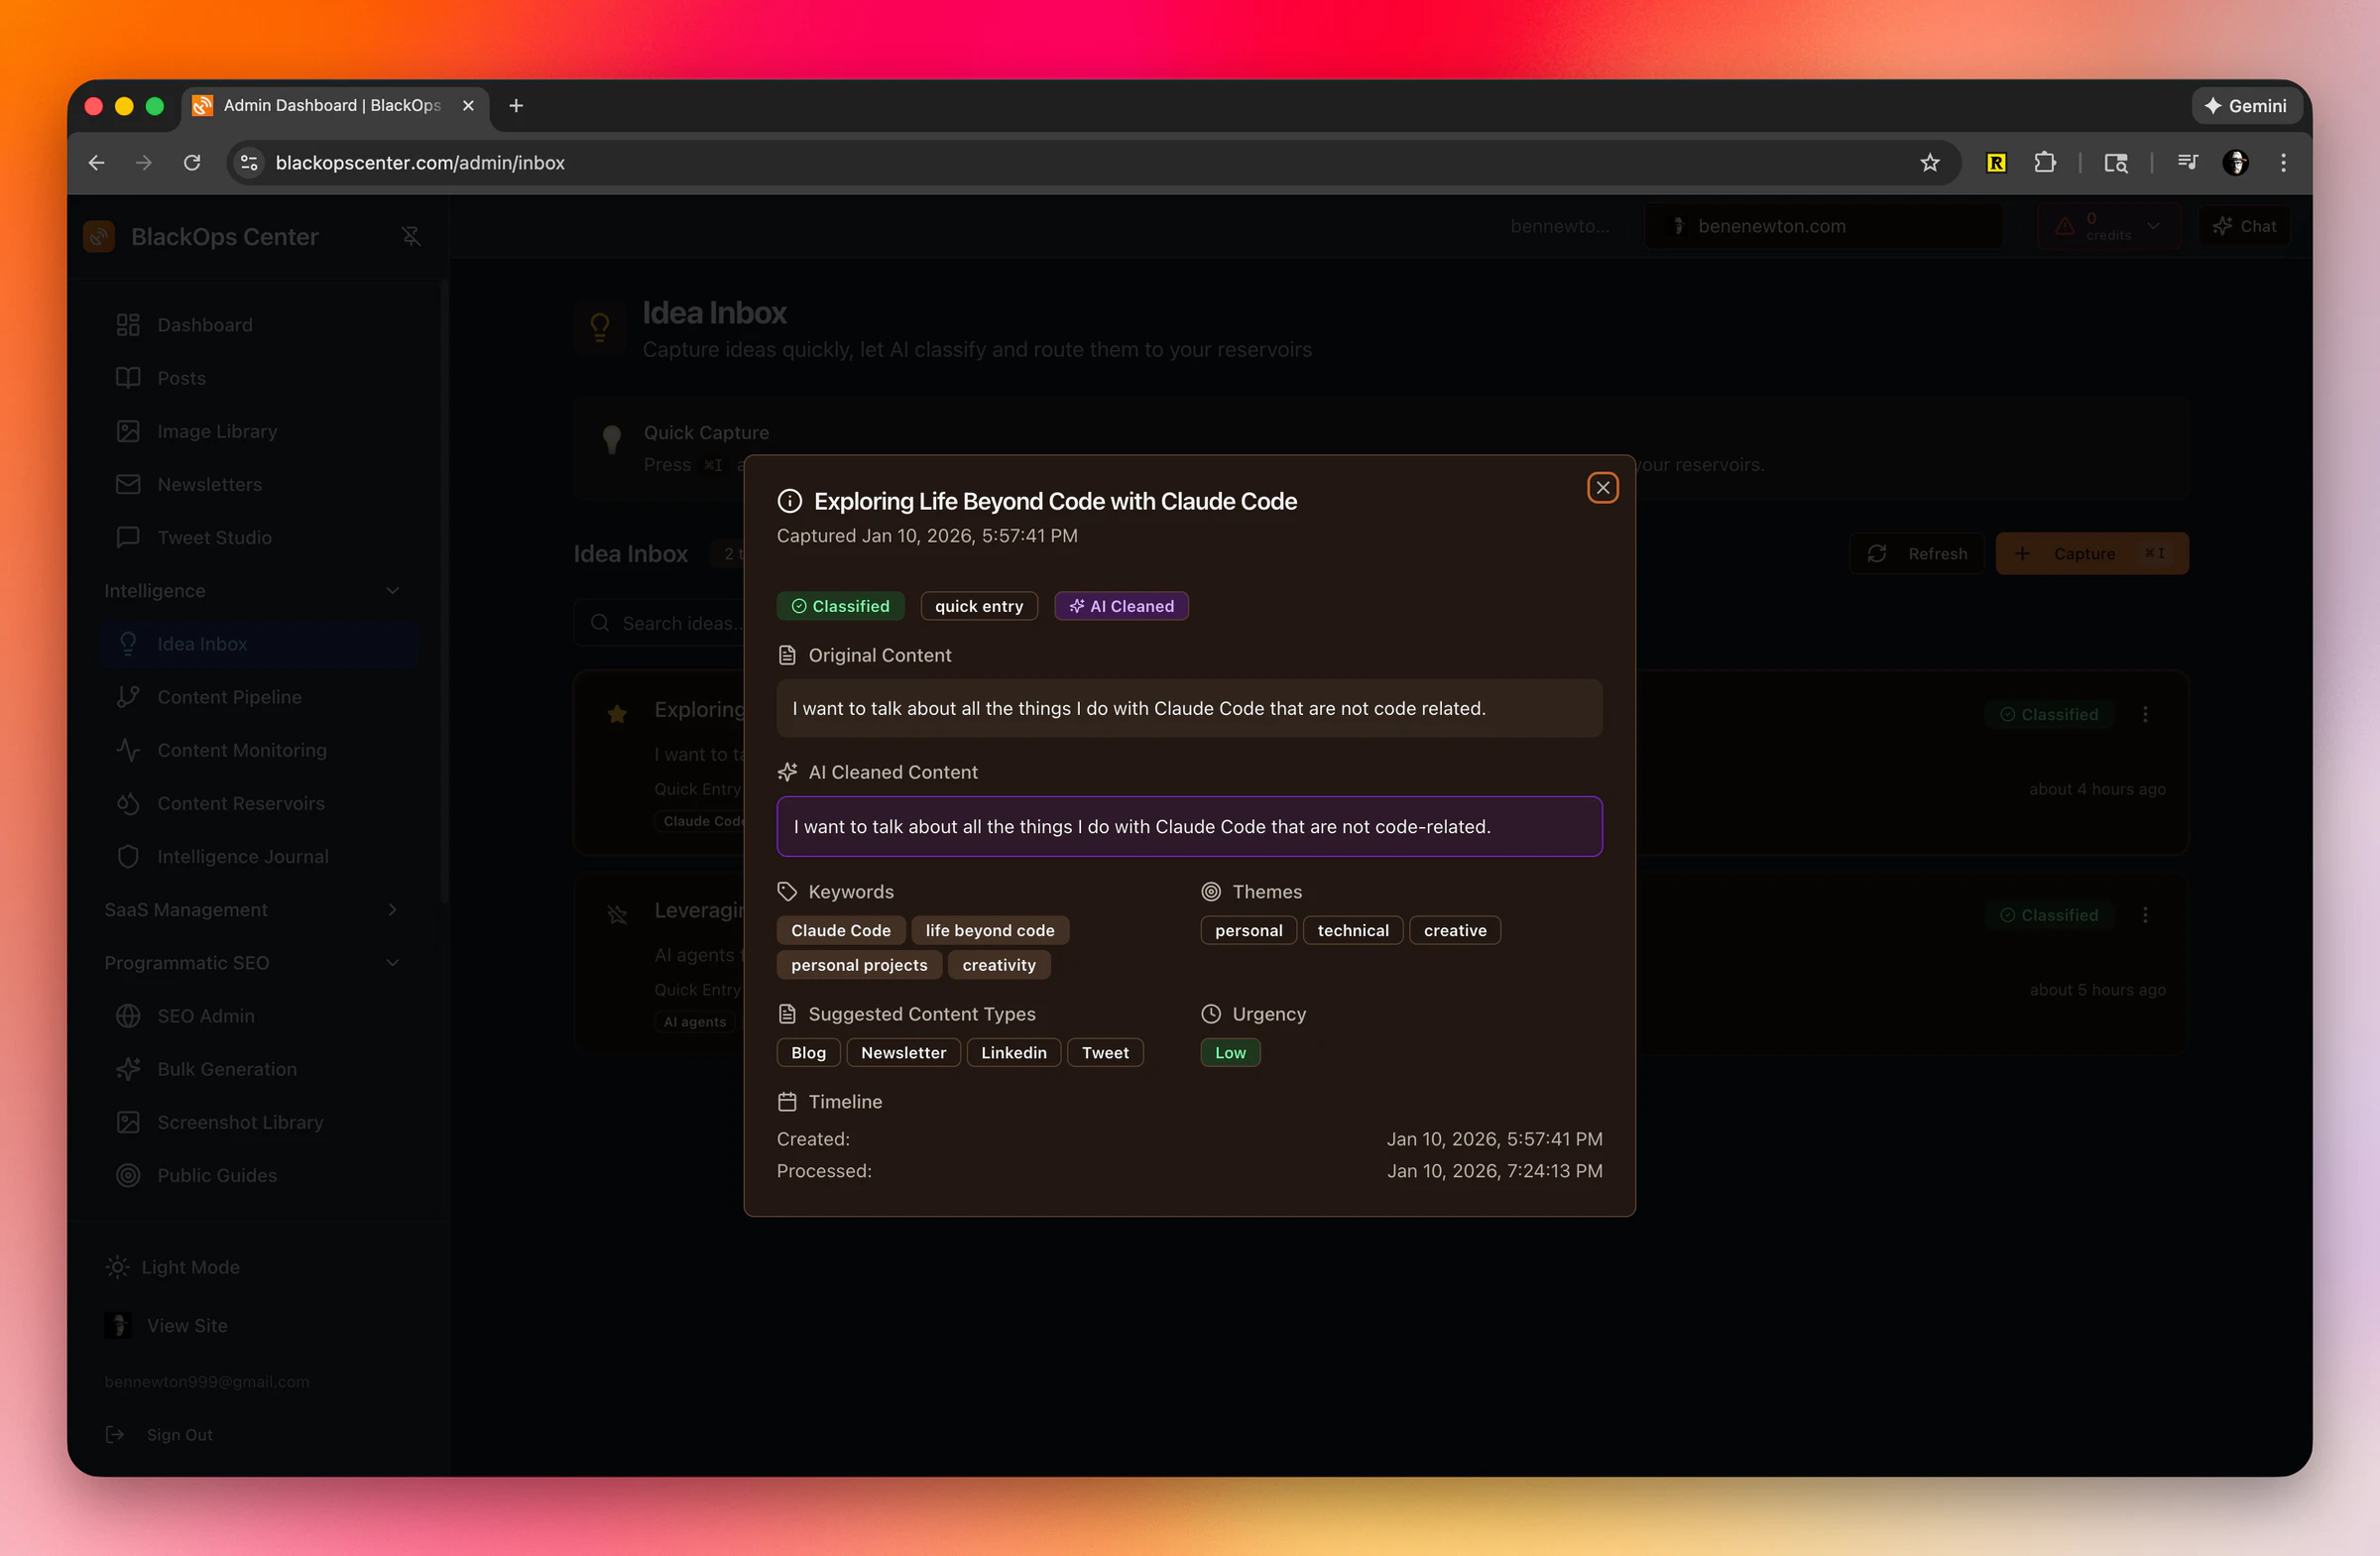Click the Refresh button

click(1916, 553)
